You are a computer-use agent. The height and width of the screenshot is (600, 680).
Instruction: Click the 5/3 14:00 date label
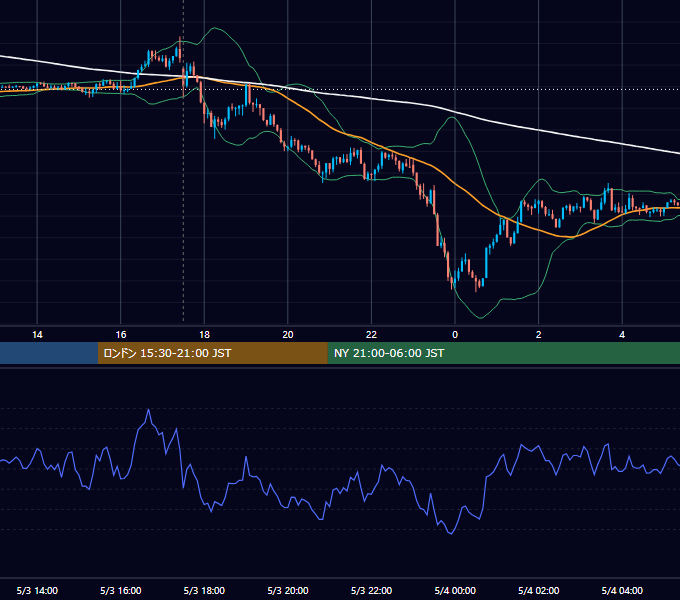click(x=37, y=590)
